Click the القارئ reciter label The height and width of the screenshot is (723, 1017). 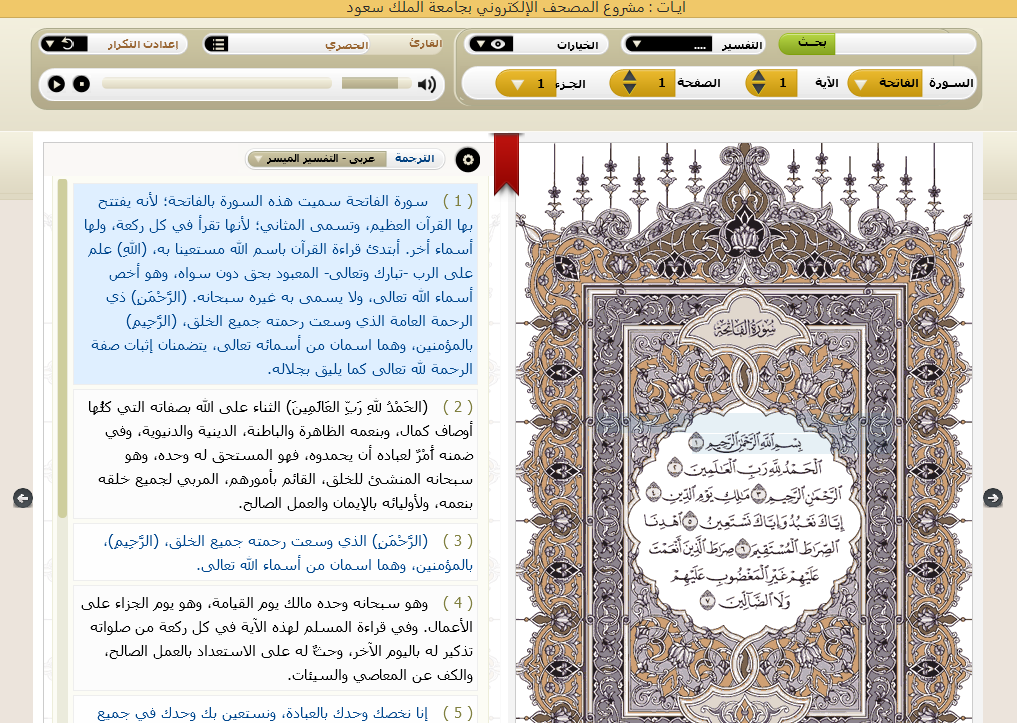[425, 43]
